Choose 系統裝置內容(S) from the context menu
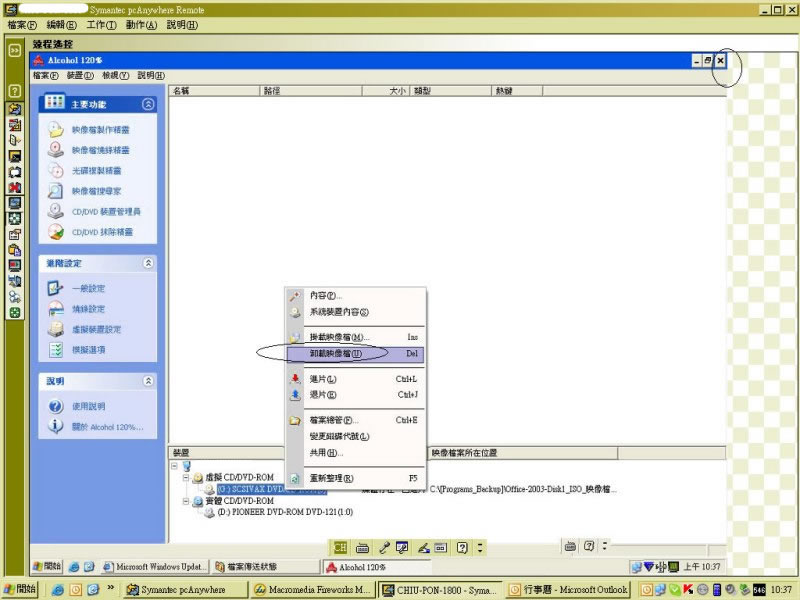Image resolution: width=800 pixels, height=600 pixels. (356, 312)
